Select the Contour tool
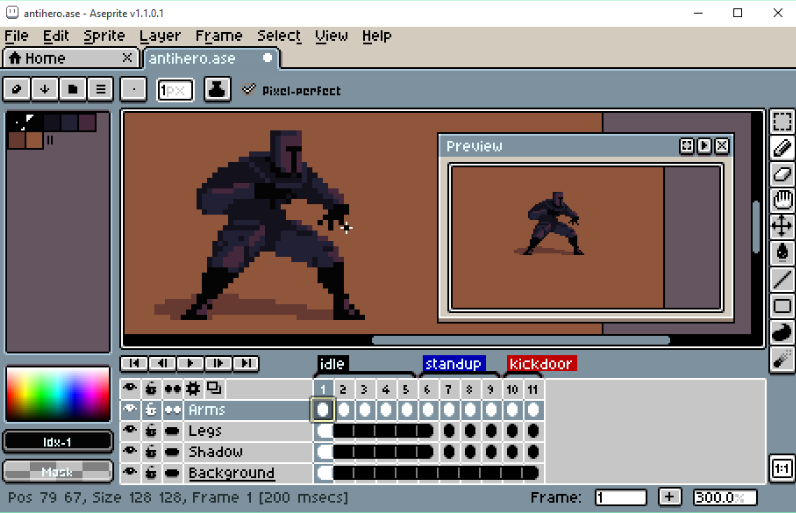 coord(782,333)
